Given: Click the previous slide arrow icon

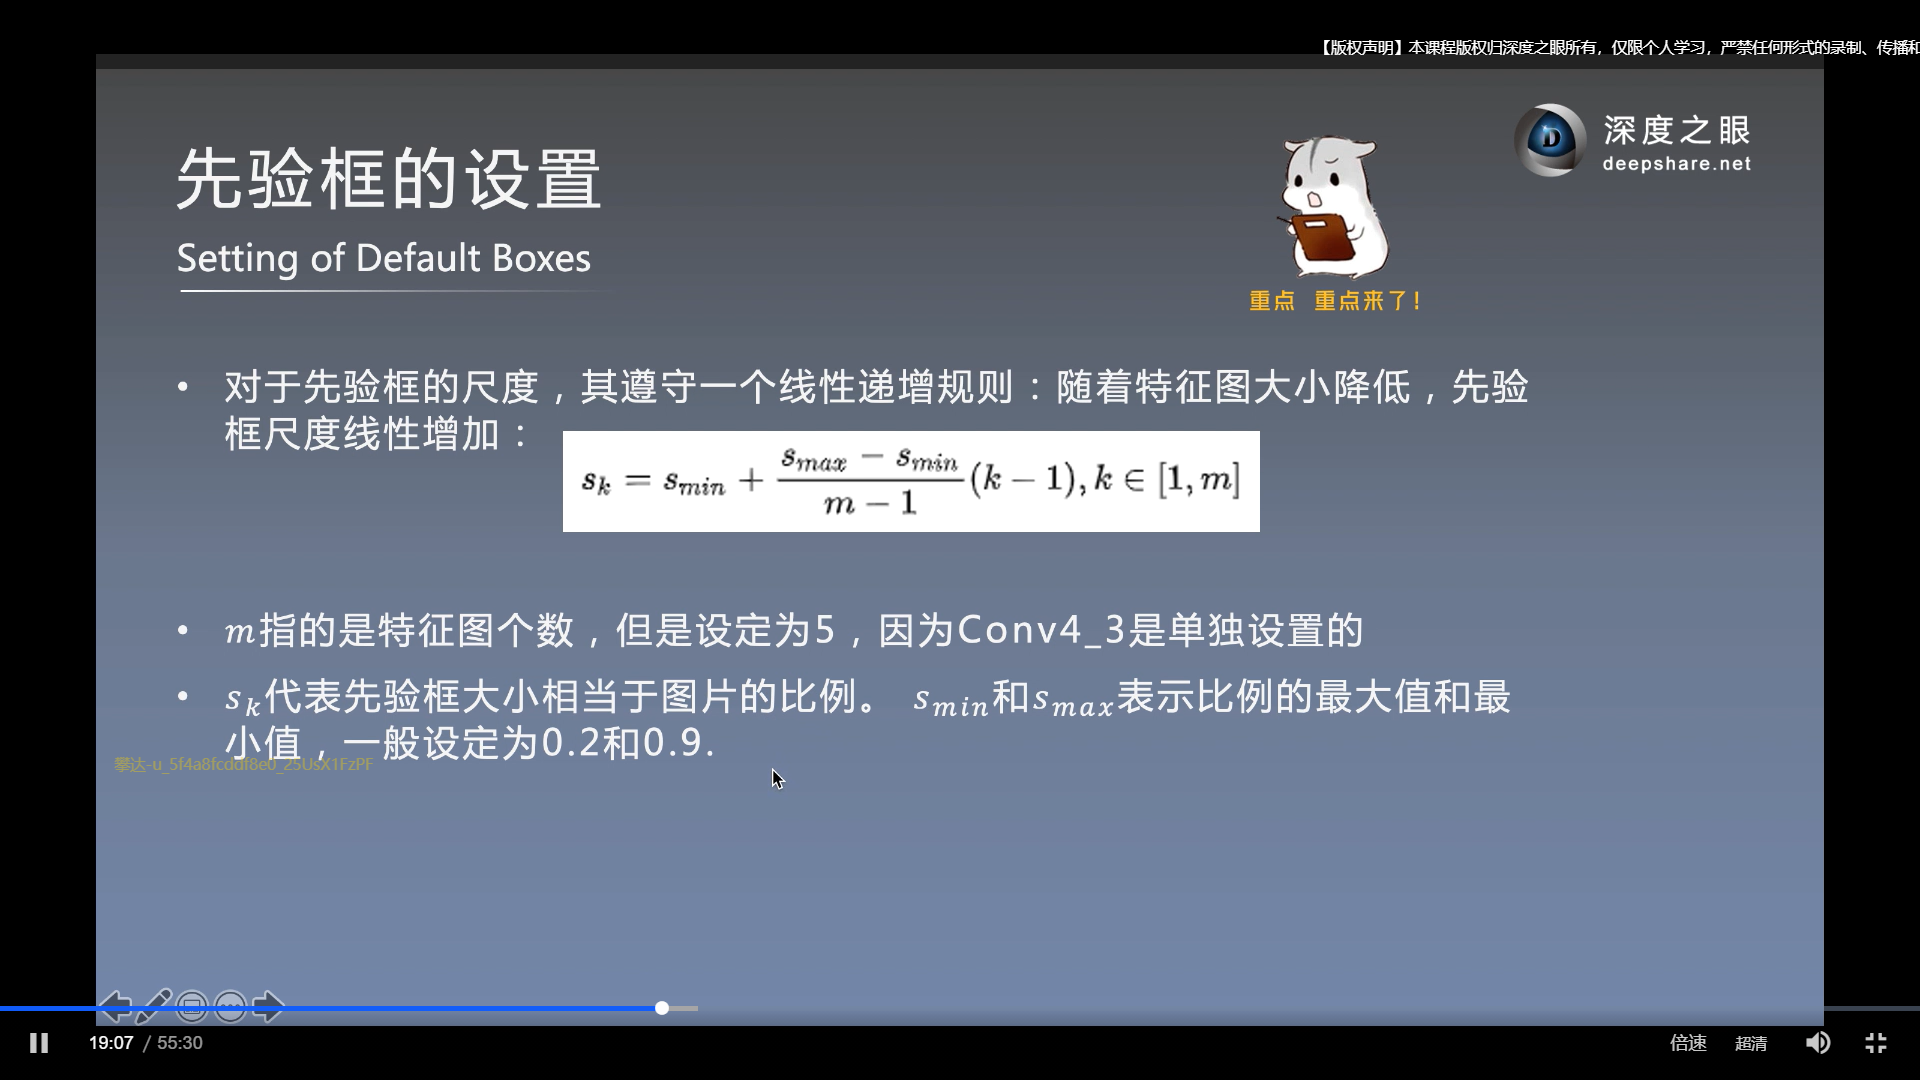Looking at the screenshot, I should coord(115,1006).
